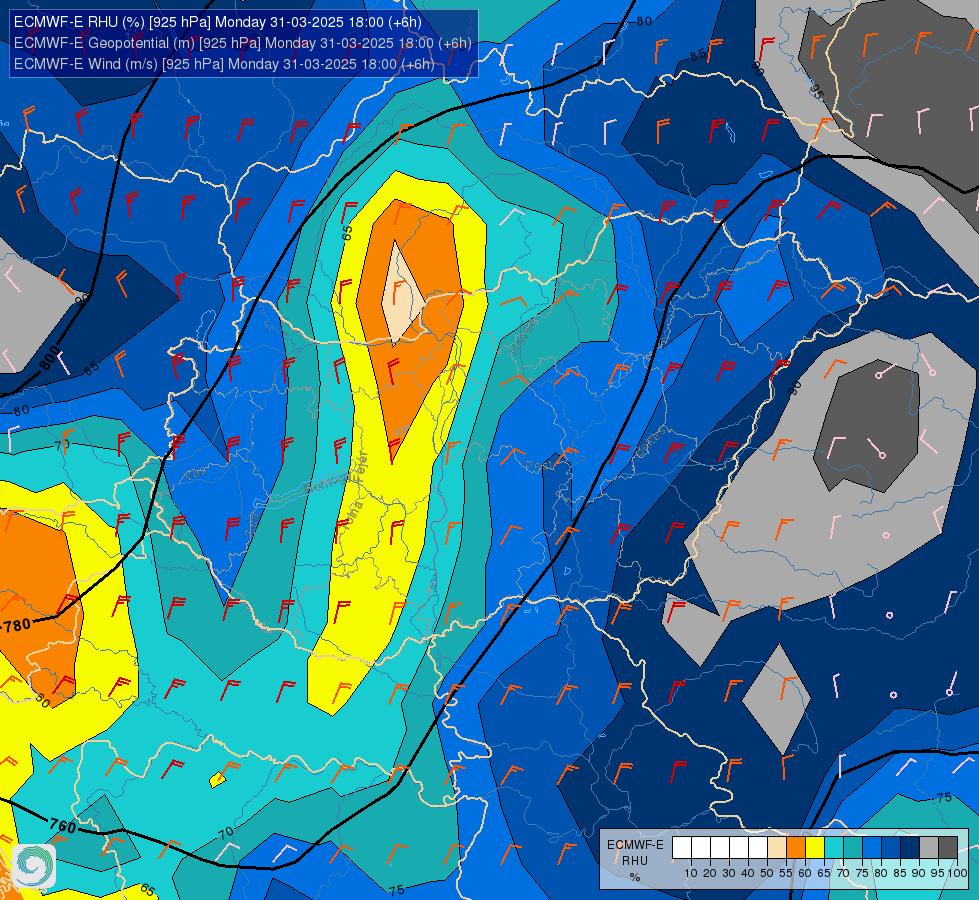Image resolution: width=979 pixels, height=900 pixels.
Task: Pick the orange 55–60% legend swatch
Action: (795, 848)
